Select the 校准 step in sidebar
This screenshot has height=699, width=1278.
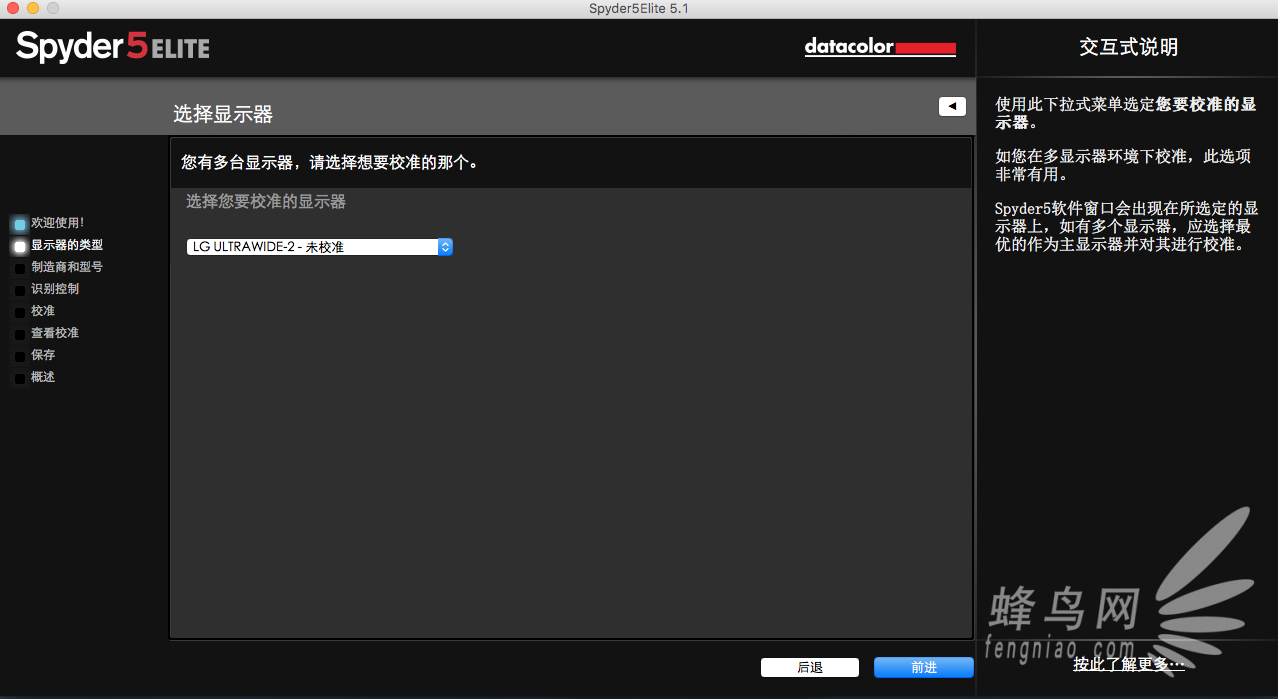(43, 311)
